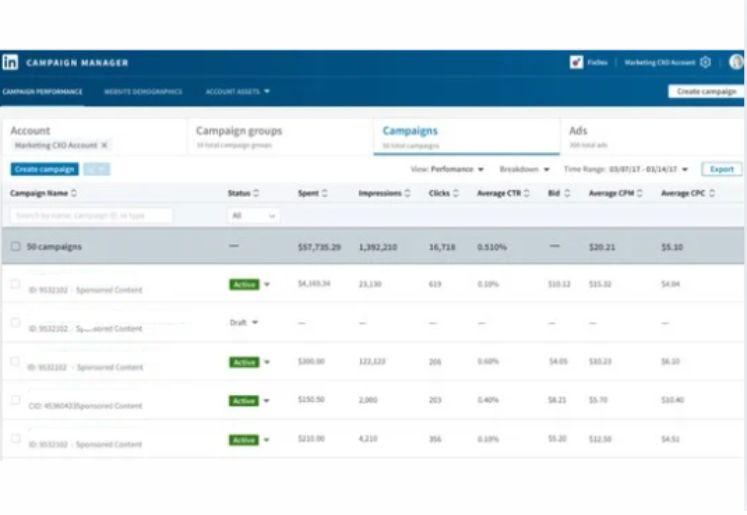Sort by Average CPC column arrows
The height and width of the screenshot is (515, 747).
pos(712,193)
